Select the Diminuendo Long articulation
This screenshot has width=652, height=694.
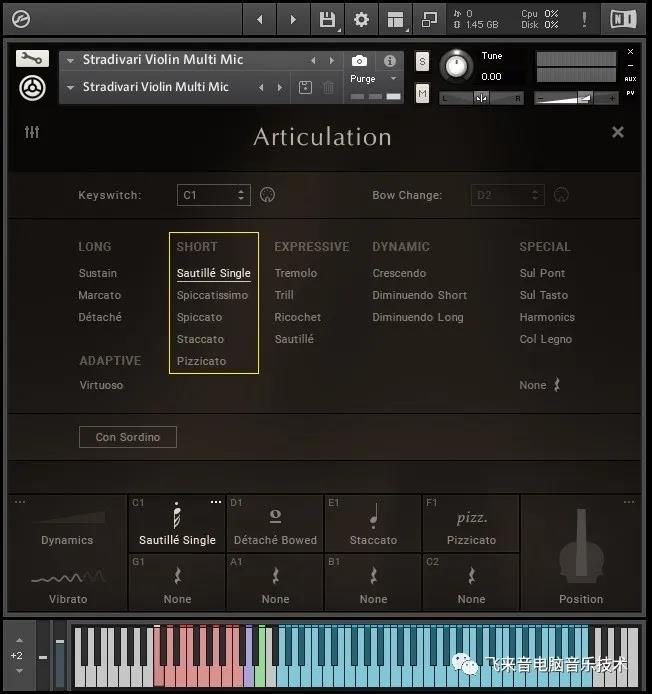(x=418, y=317)
